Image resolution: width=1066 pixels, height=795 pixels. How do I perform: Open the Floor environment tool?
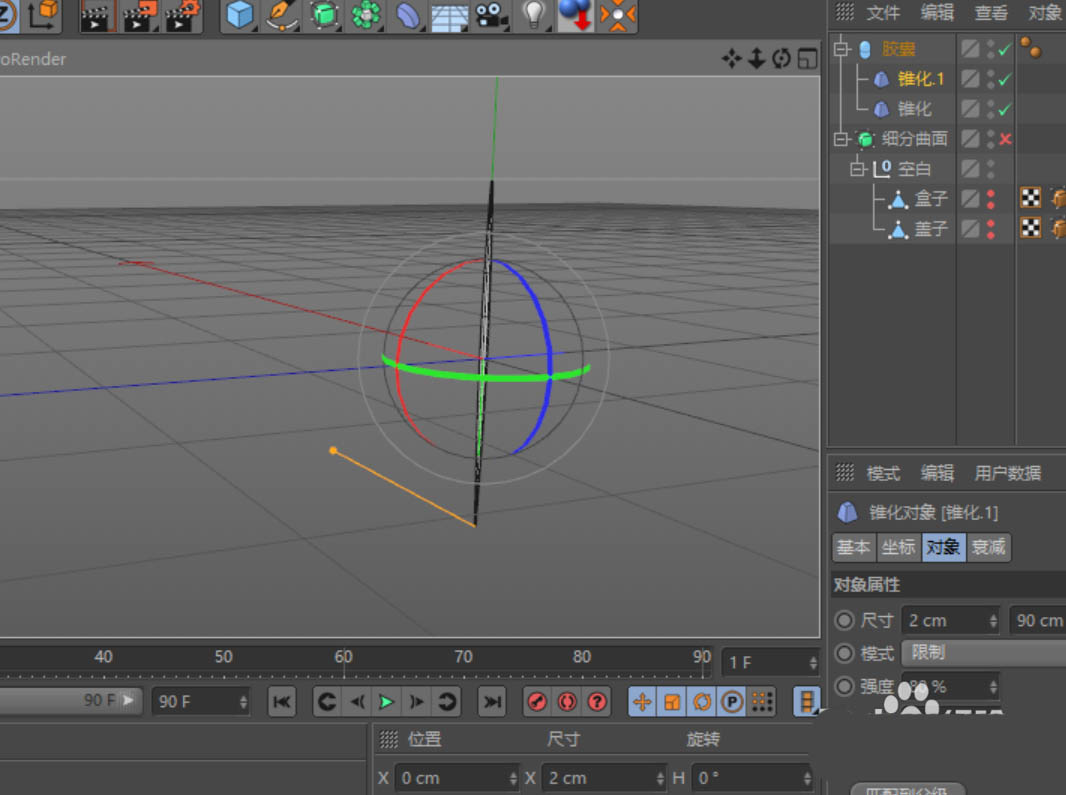tap(449, 15)
